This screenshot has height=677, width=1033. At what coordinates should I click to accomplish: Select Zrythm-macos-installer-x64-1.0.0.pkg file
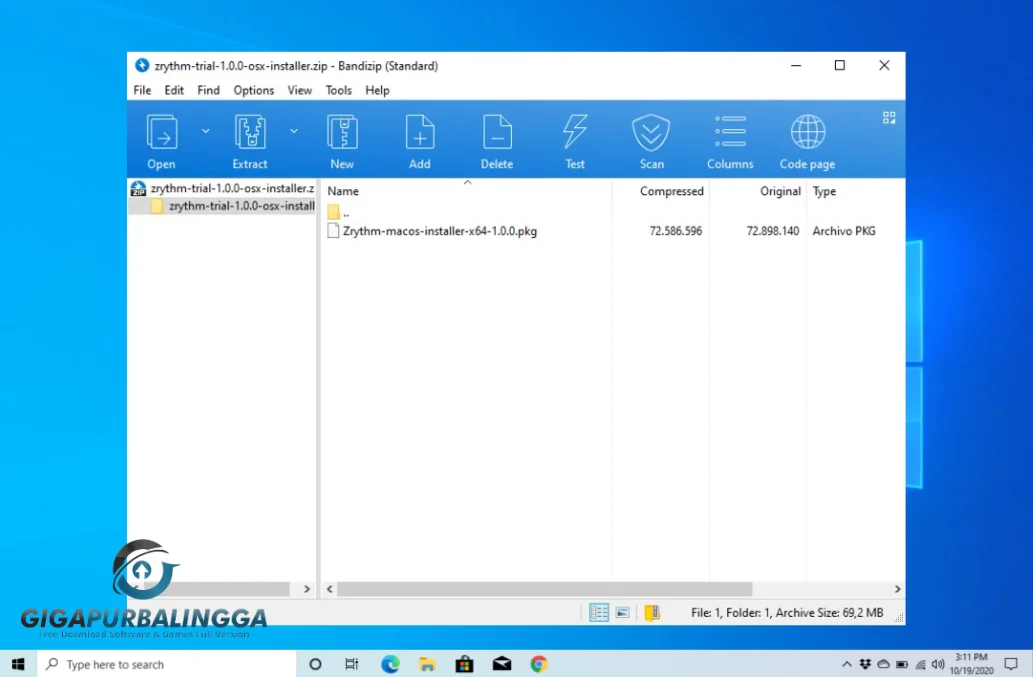432,231
